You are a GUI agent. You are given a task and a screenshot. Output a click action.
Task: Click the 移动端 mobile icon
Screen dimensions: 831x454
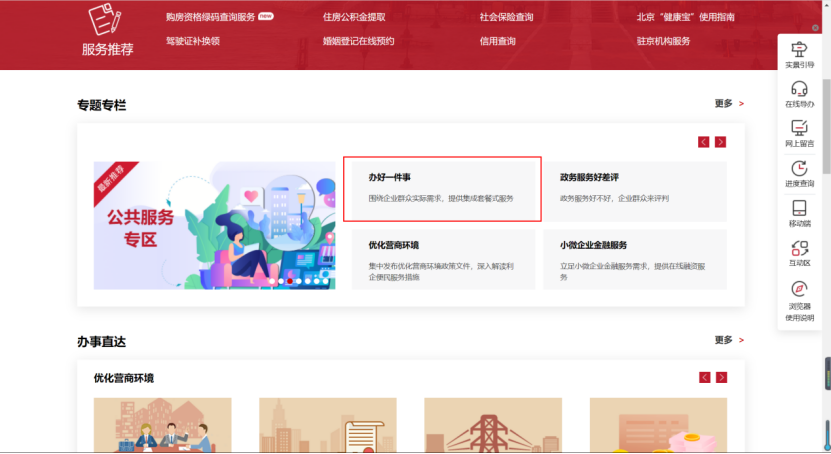click(799, 208)
